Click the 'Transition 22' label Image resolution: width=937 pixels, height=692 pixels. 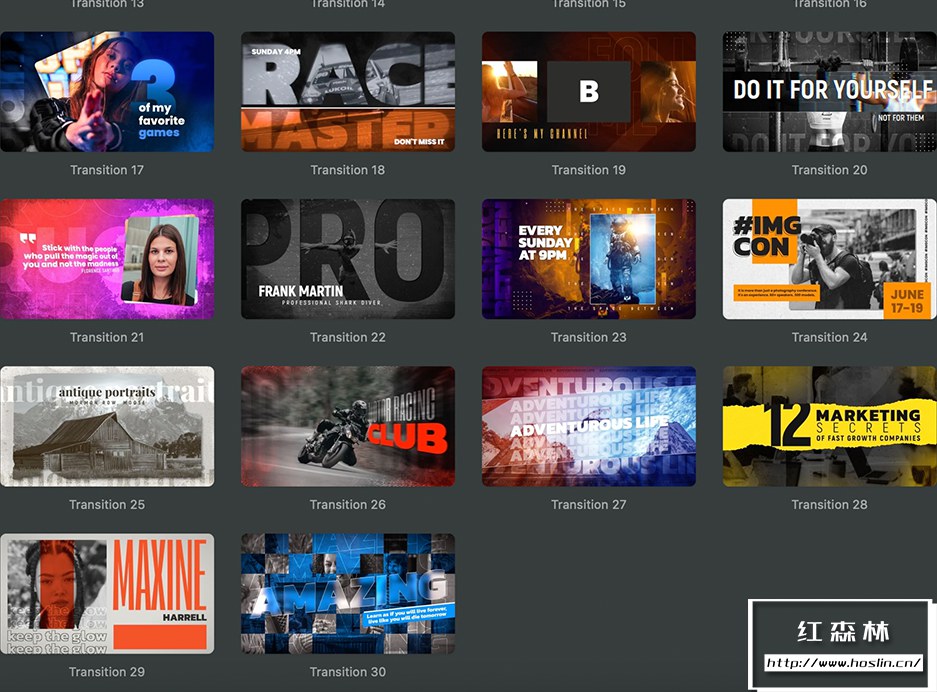coord(348,338)
